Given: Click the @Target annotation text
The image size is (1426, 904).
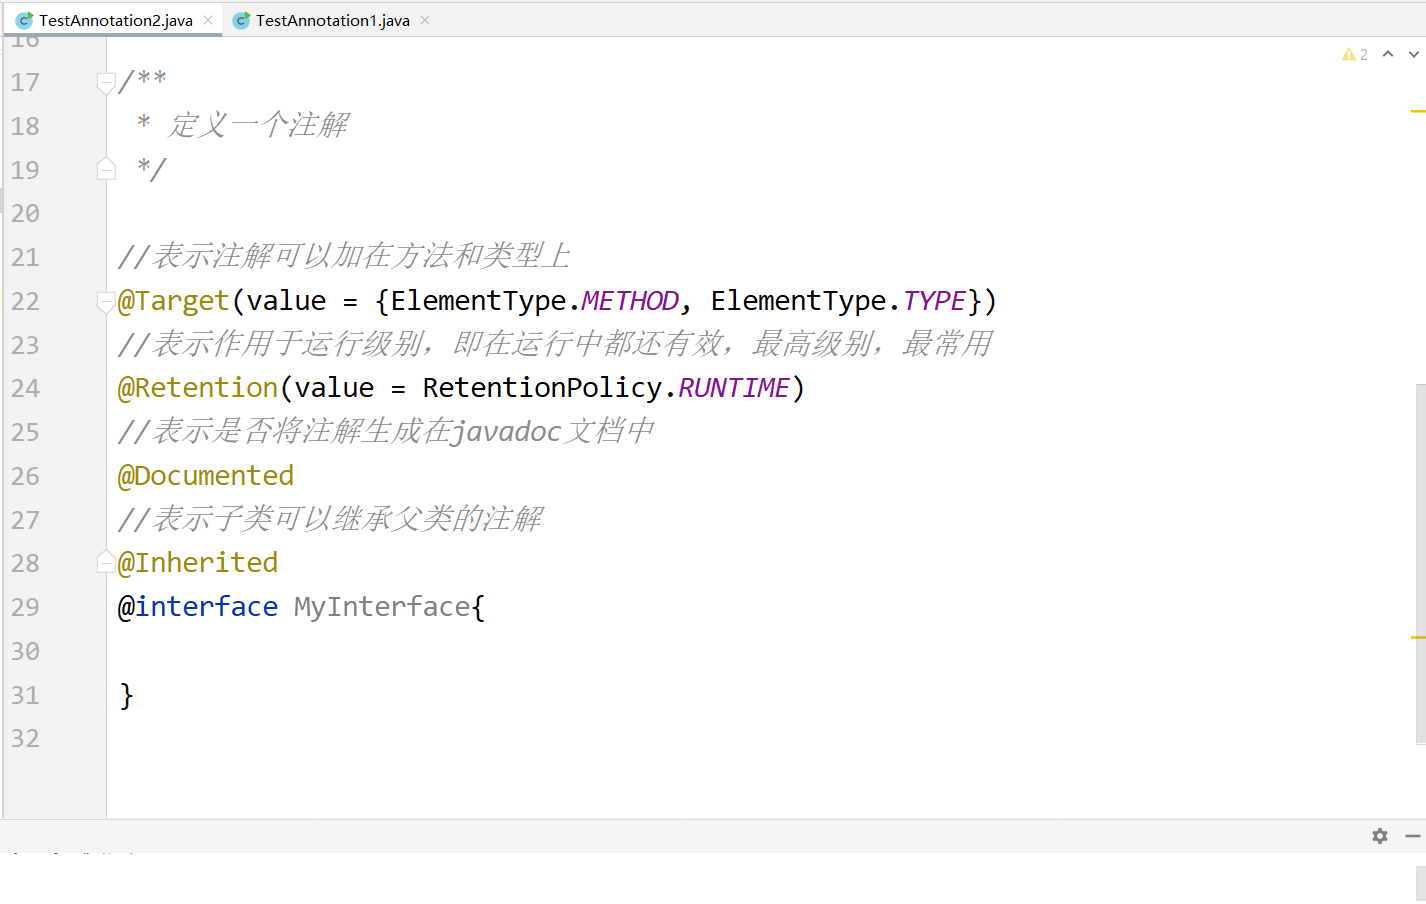Looking at the screenshot, I should (174, 301).
